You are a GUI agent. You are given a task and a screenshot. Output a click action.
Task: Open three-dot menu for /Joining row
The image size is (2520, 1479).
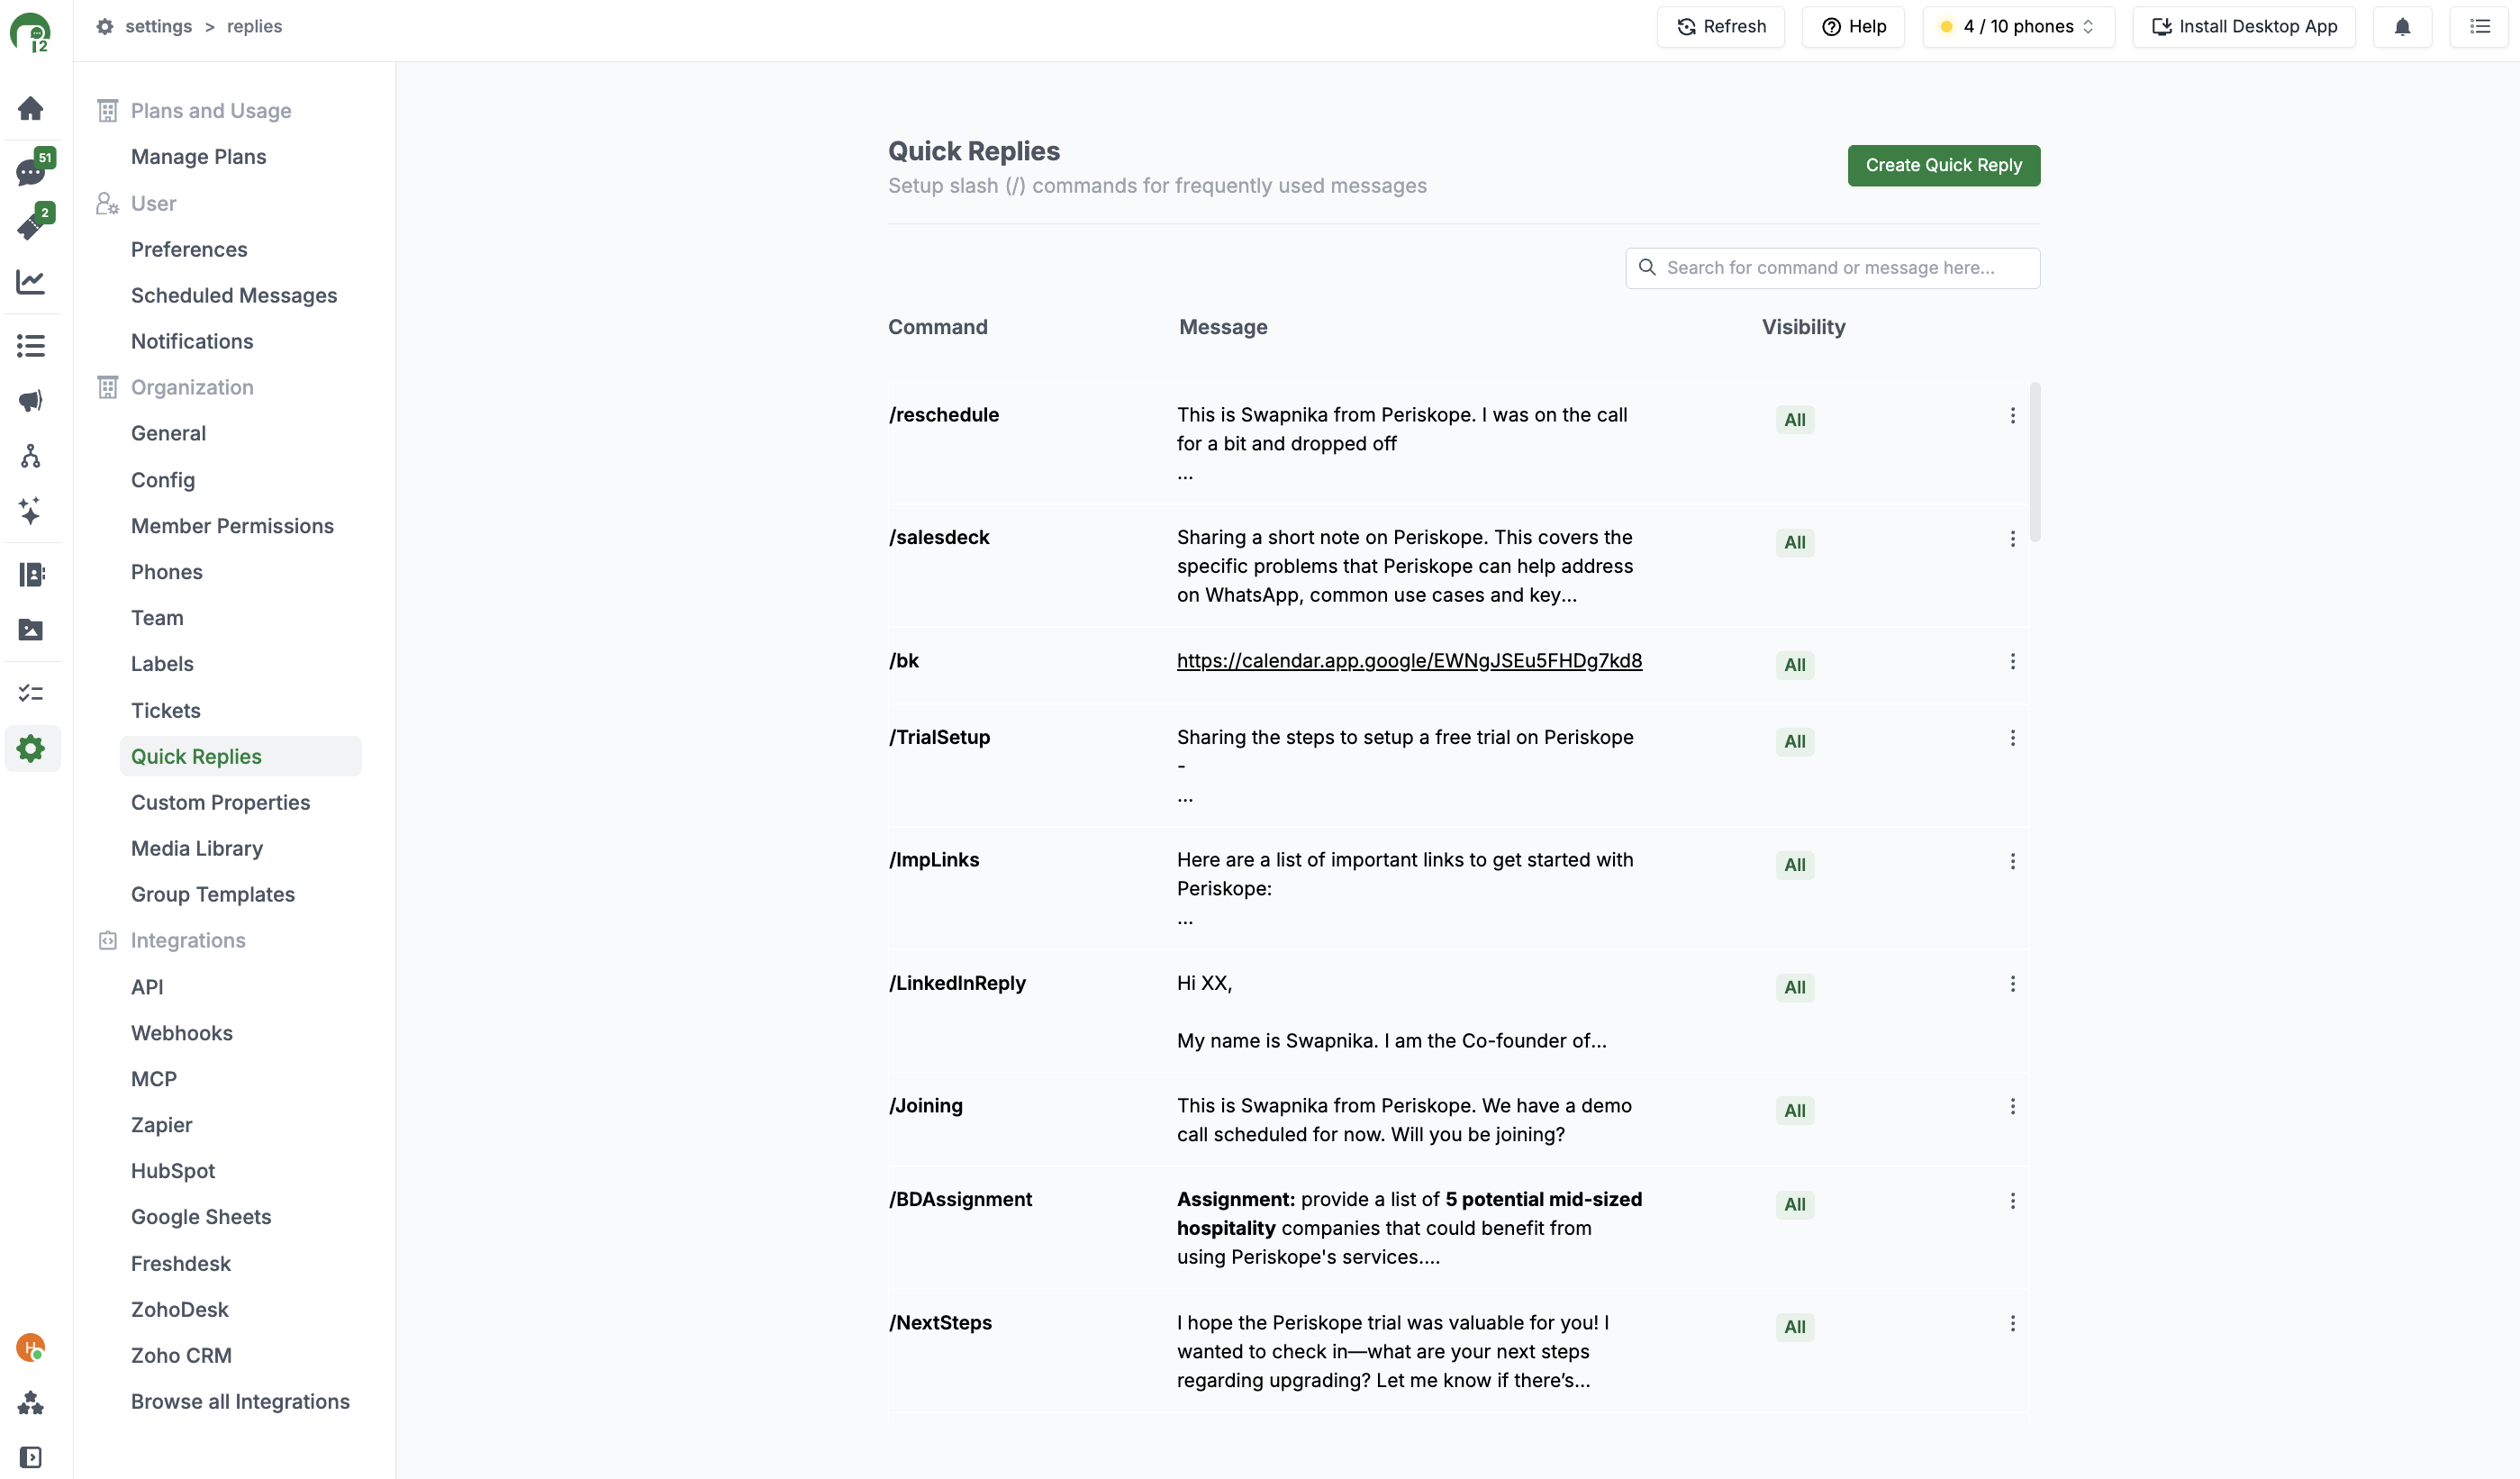point(2012,1107)
